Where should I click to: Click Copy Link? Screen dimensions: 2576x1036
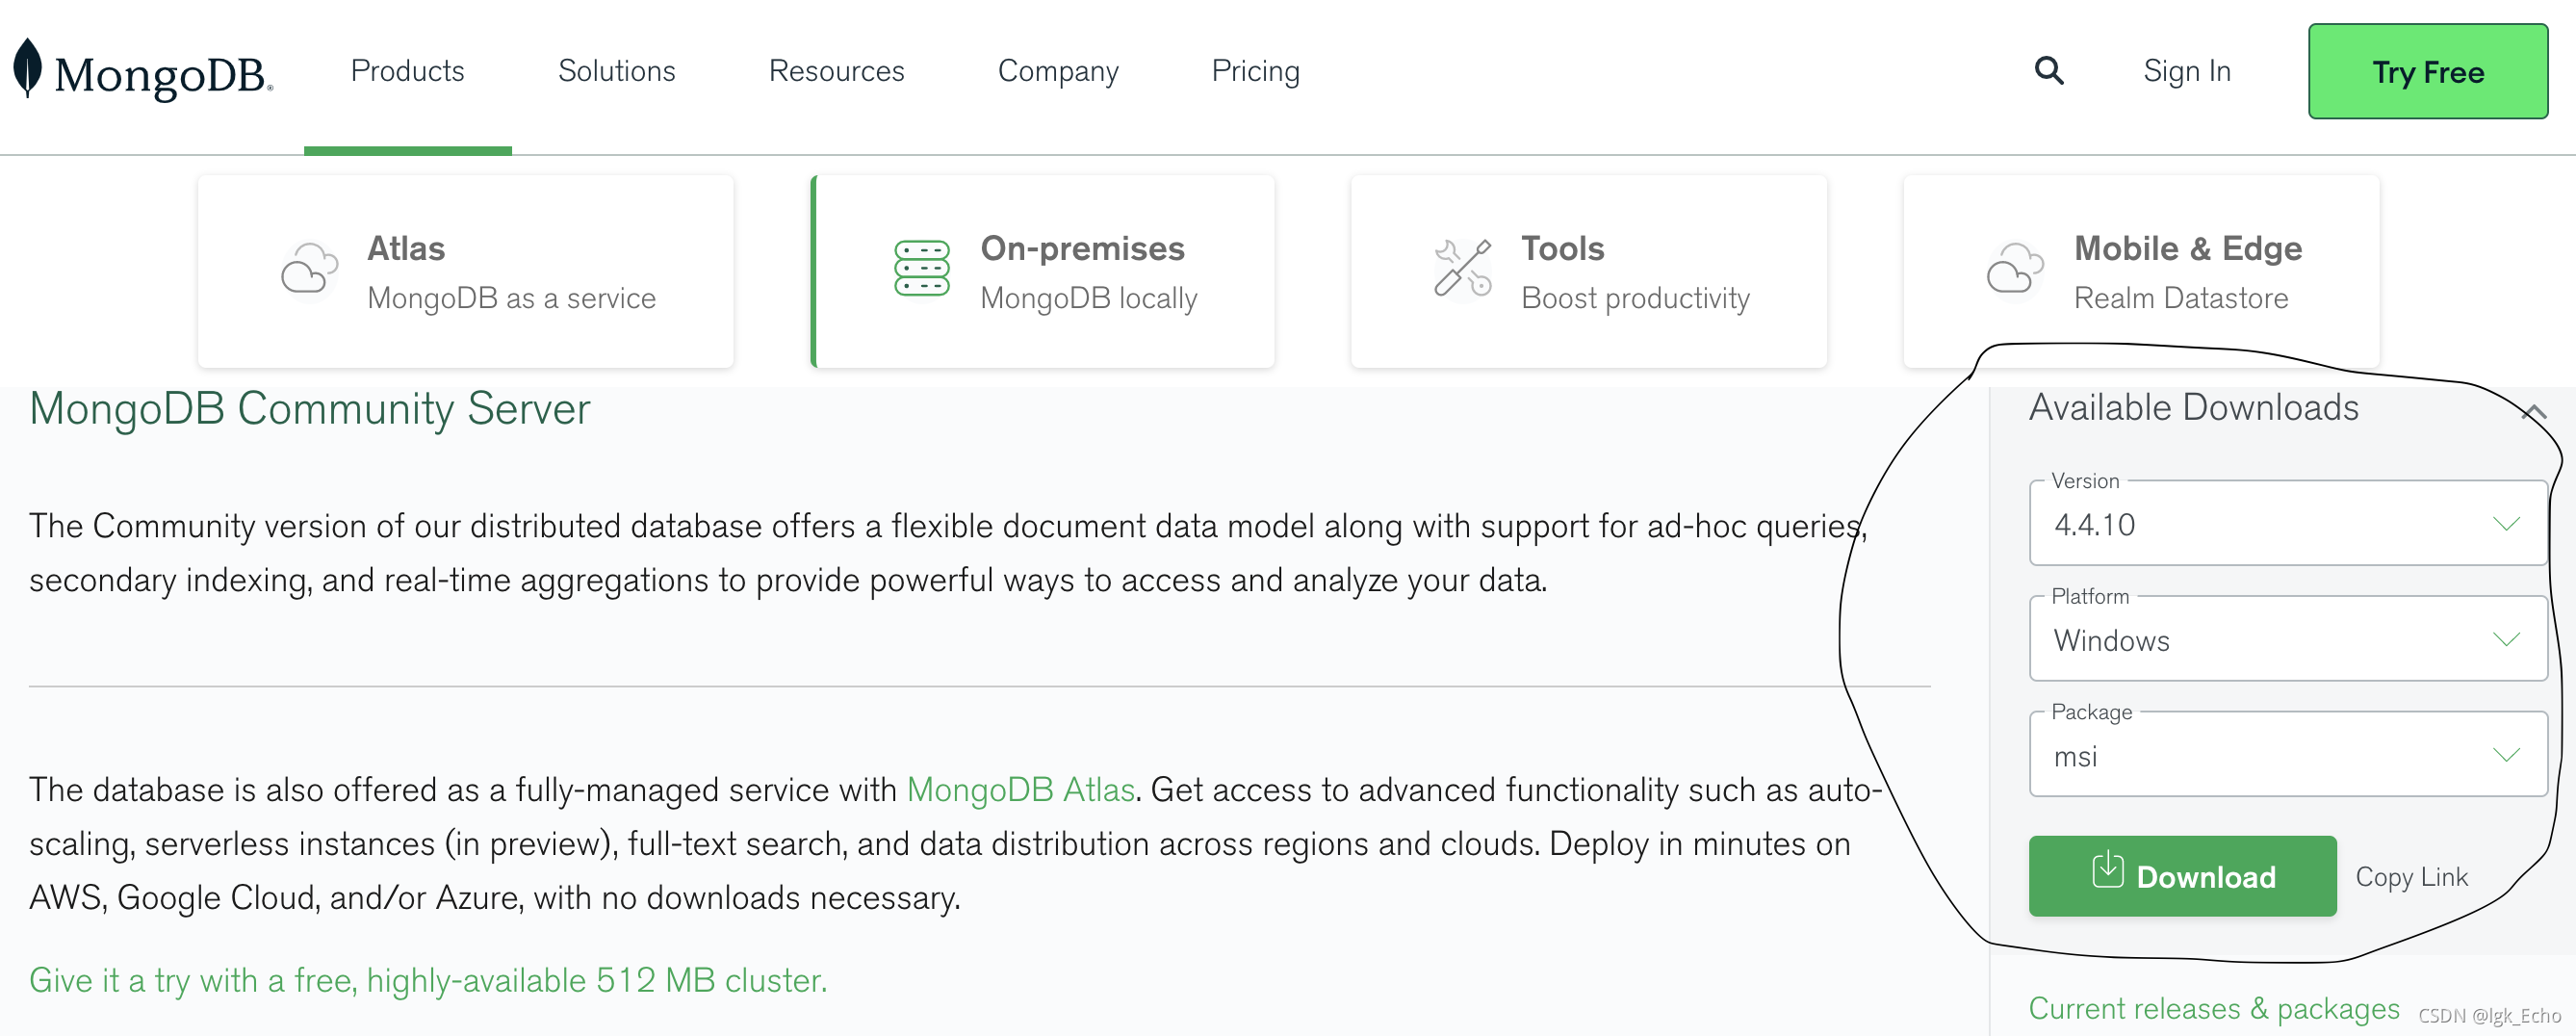tap(2411, 877)
